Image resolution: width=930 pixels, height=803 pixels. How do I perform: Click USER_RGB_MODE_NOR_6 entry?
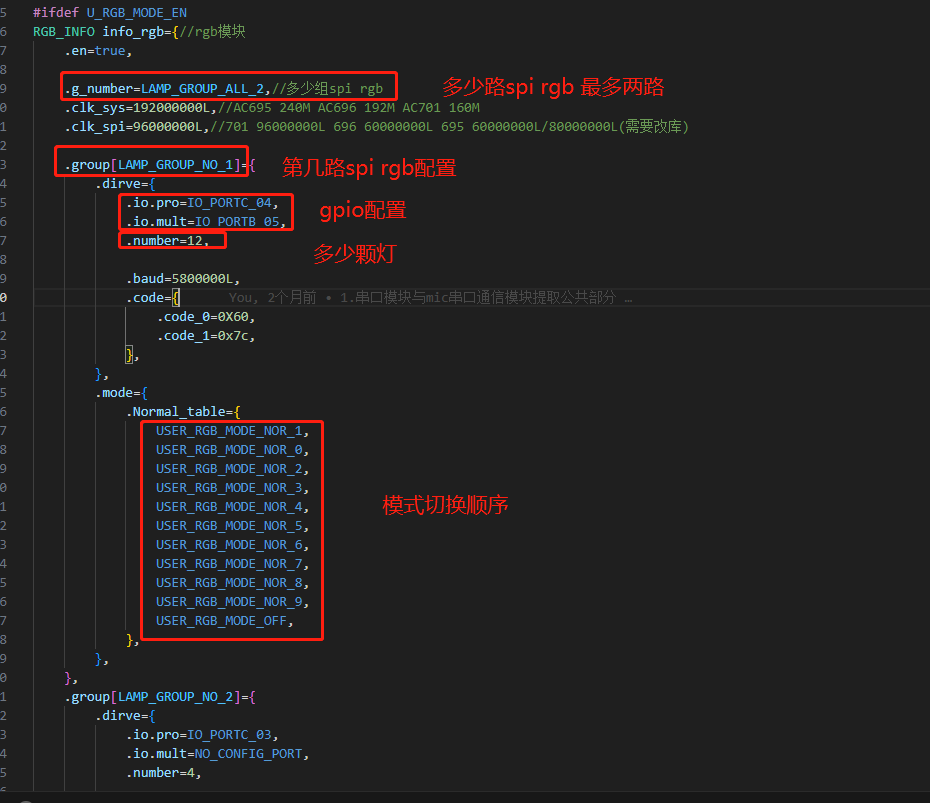232,545
